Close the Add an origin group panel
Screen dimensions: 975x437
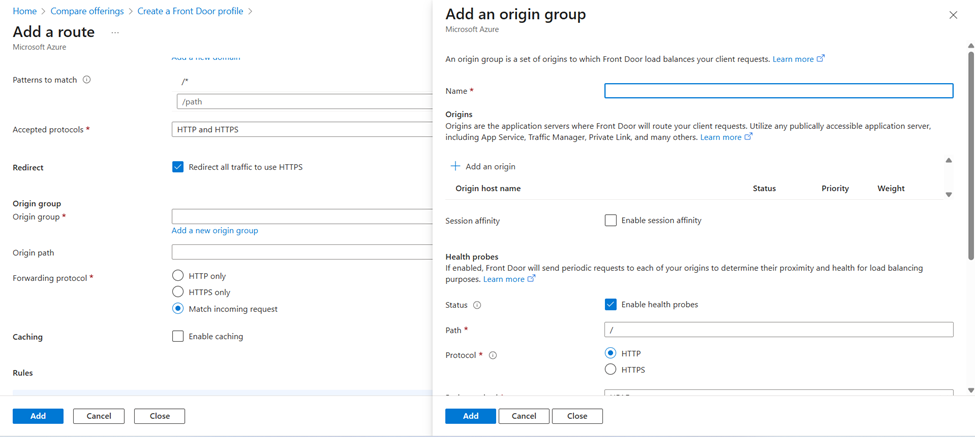tap(953, 15)
